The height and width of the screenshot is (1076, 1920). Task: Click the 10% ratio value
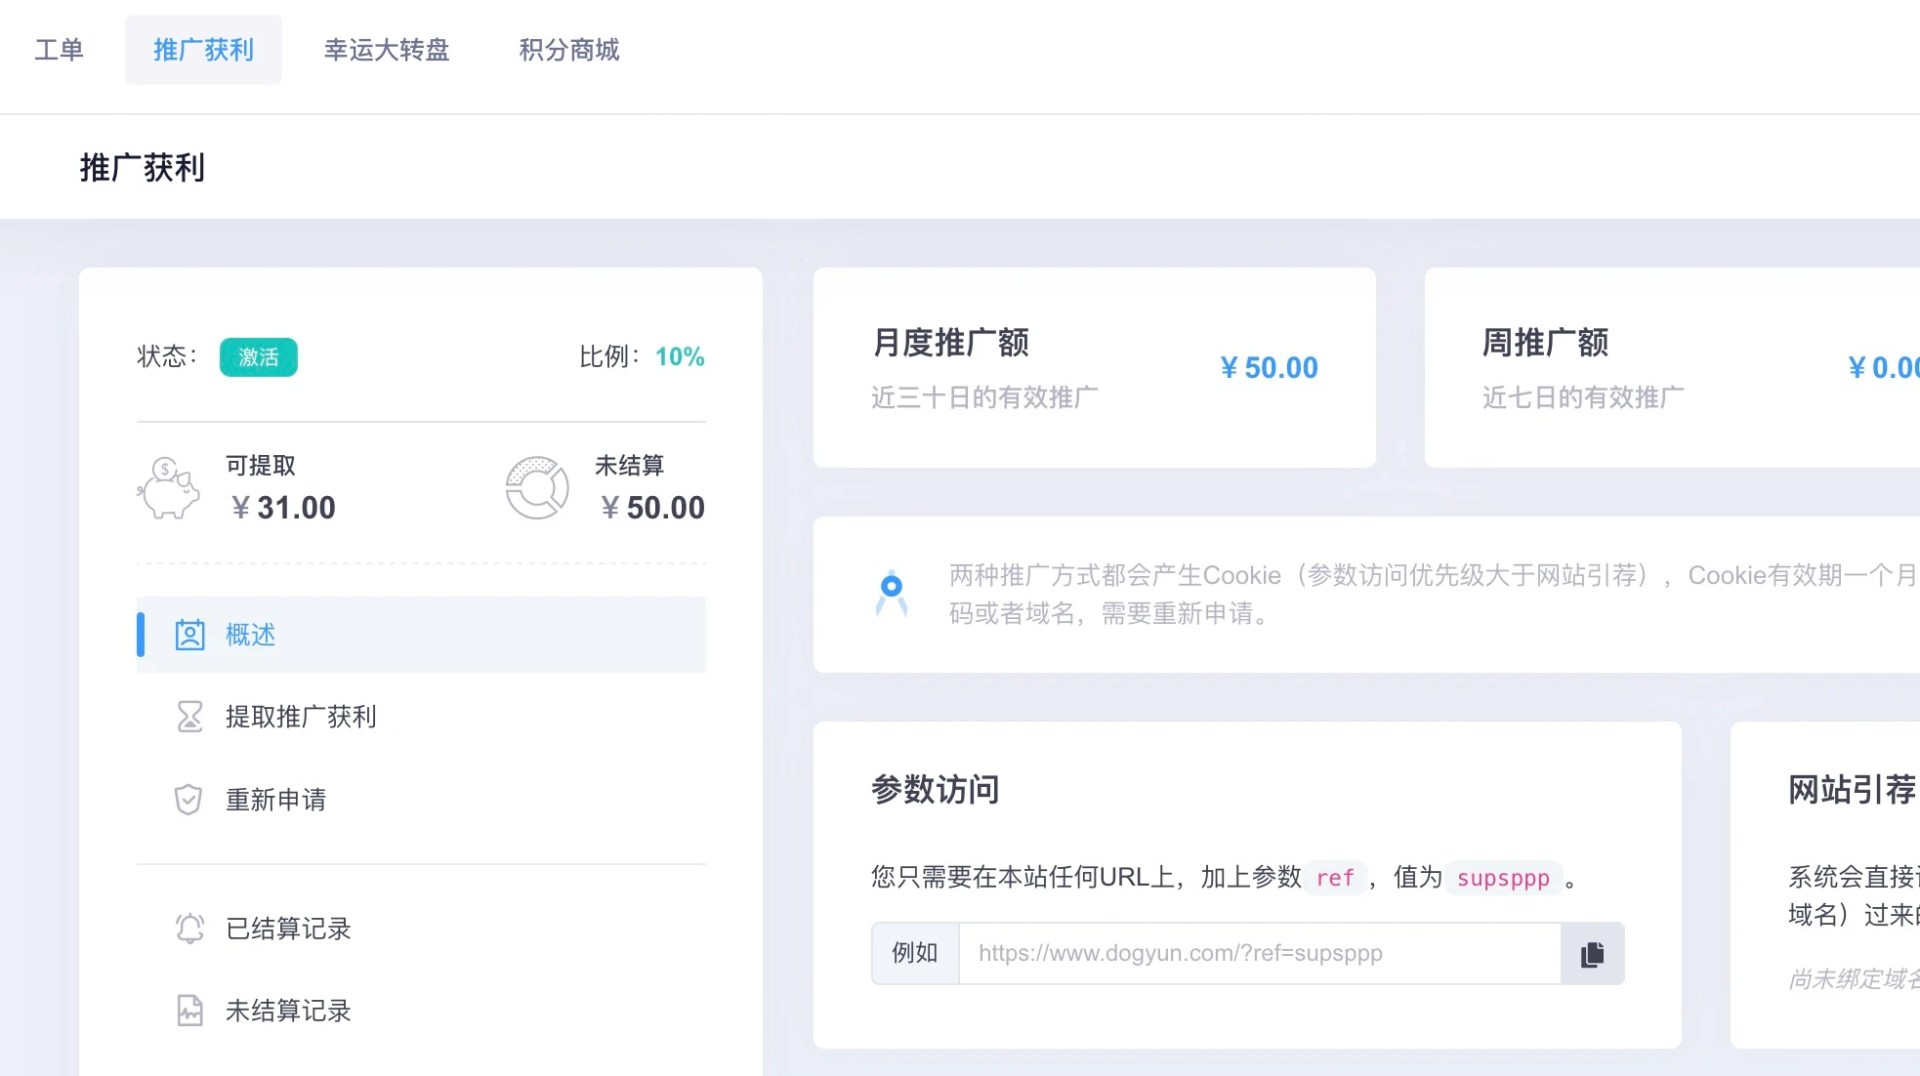click(x=680, y=357)
